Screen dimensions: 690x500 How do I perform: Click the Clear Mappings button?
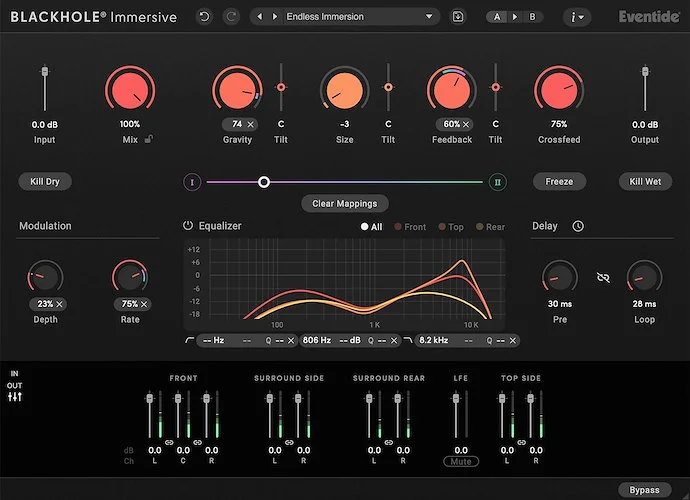344,203
